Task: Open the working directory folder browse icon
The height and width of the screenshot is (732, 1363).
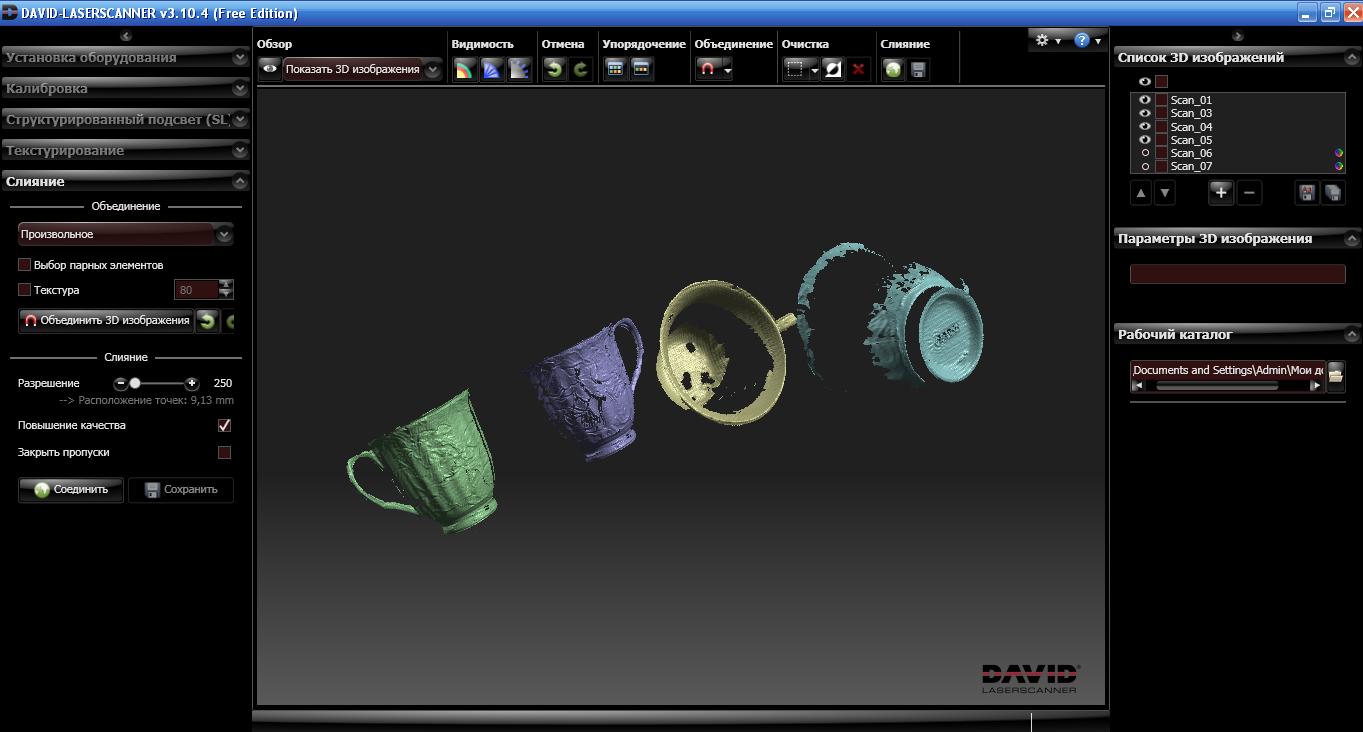Action: click(1335, 375)
